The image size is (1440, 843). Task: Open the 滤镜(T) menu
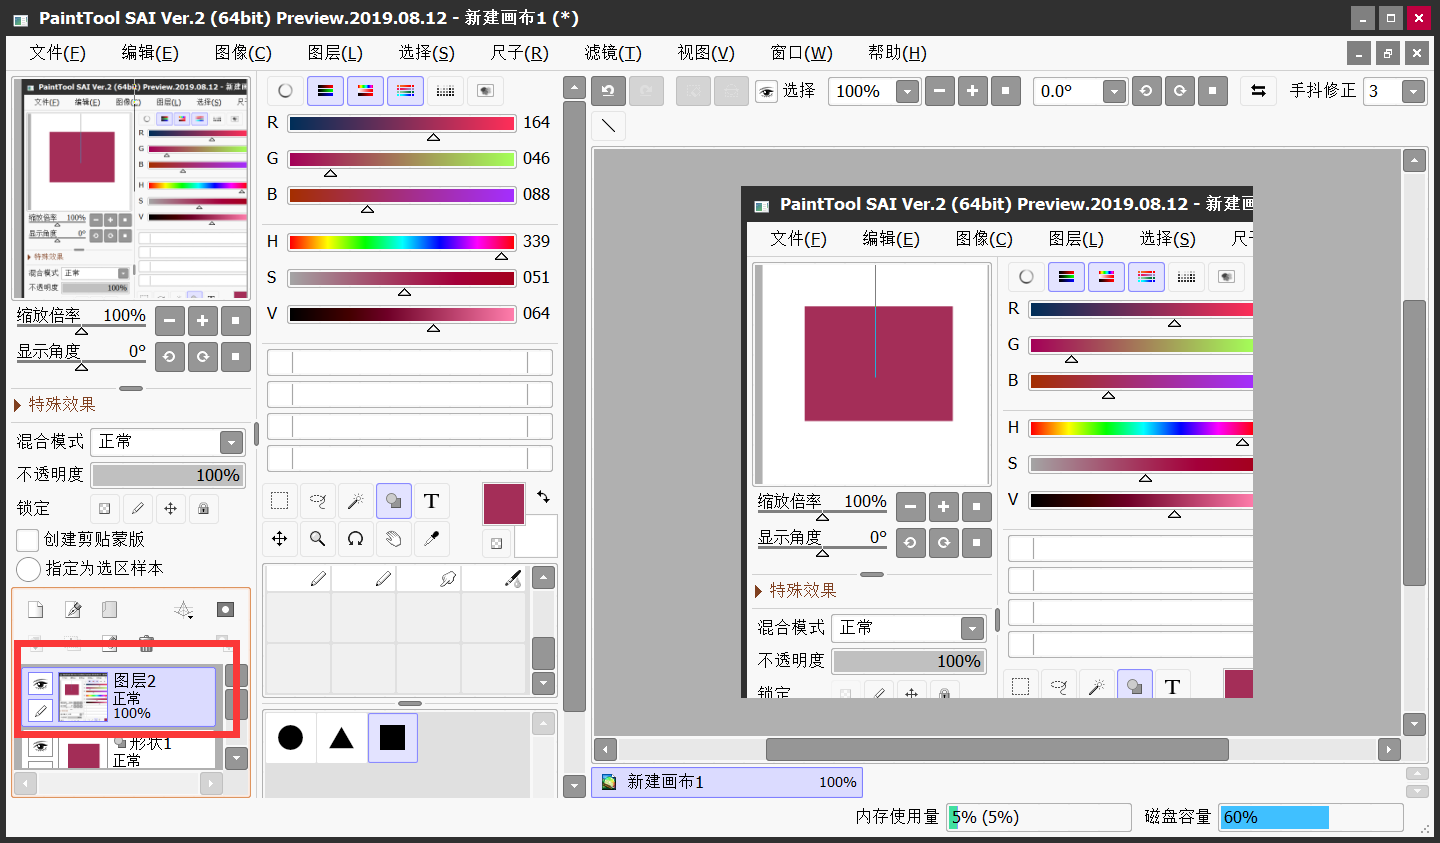613,53
